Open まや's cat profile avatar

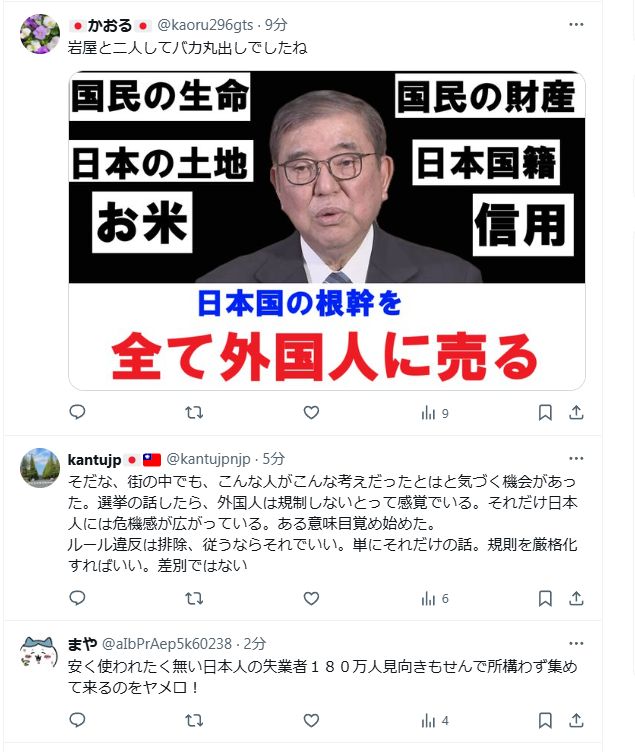[x=39, y=653]
